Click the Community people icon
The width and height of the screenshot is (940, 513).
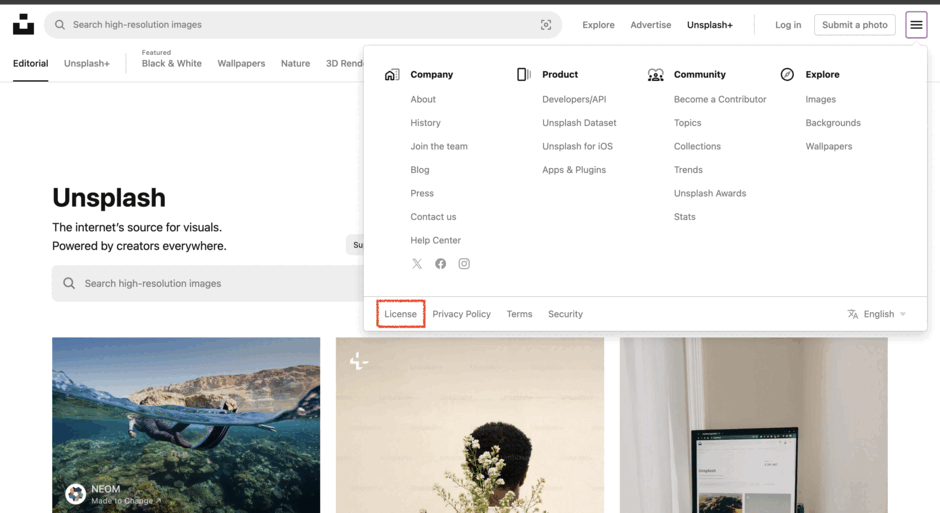coord(655,74)
